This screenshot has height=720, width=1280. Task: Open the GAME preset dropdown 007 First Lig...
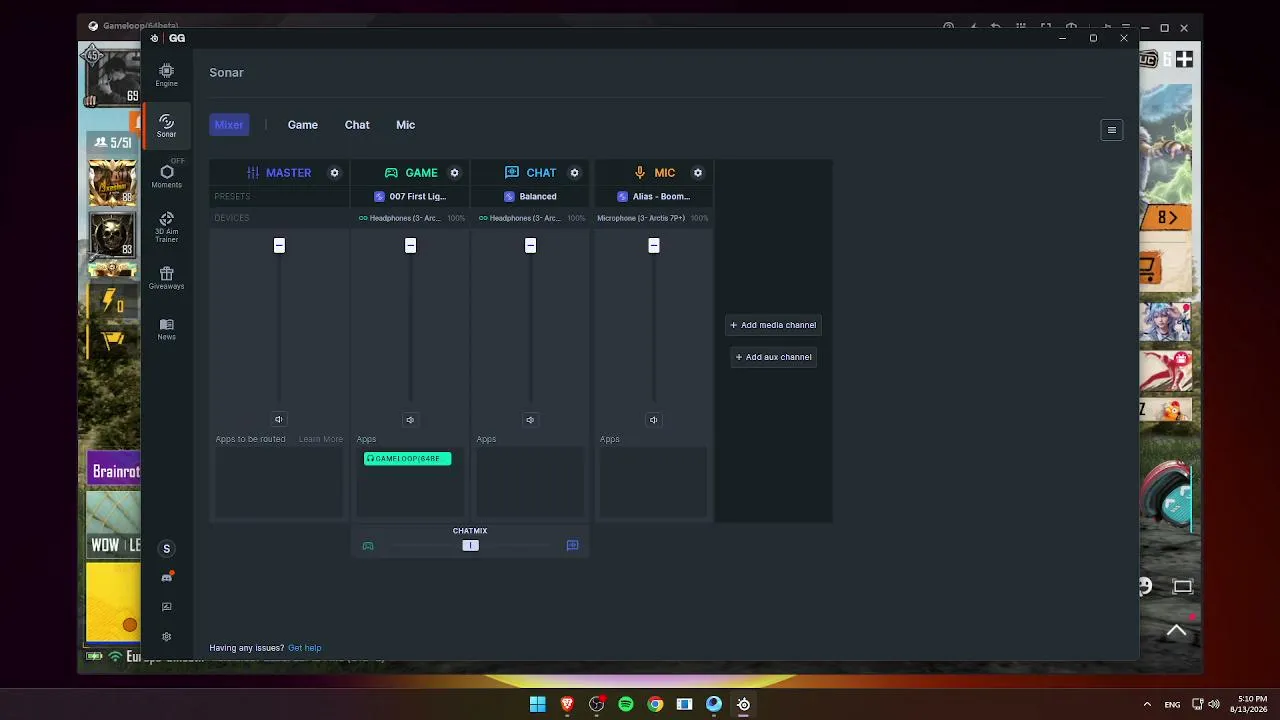(x=410, y=197)
